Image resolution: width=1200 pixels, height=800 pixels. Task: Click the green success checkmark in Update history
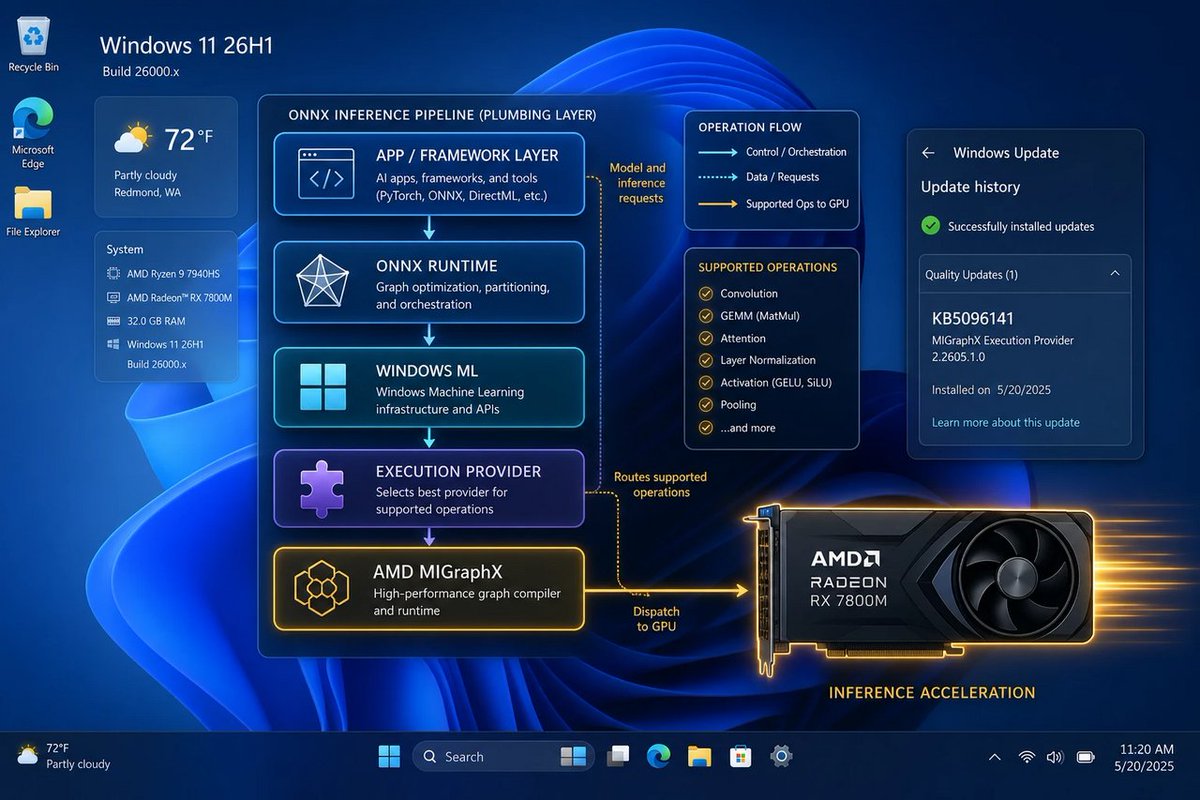click(930, 226)
